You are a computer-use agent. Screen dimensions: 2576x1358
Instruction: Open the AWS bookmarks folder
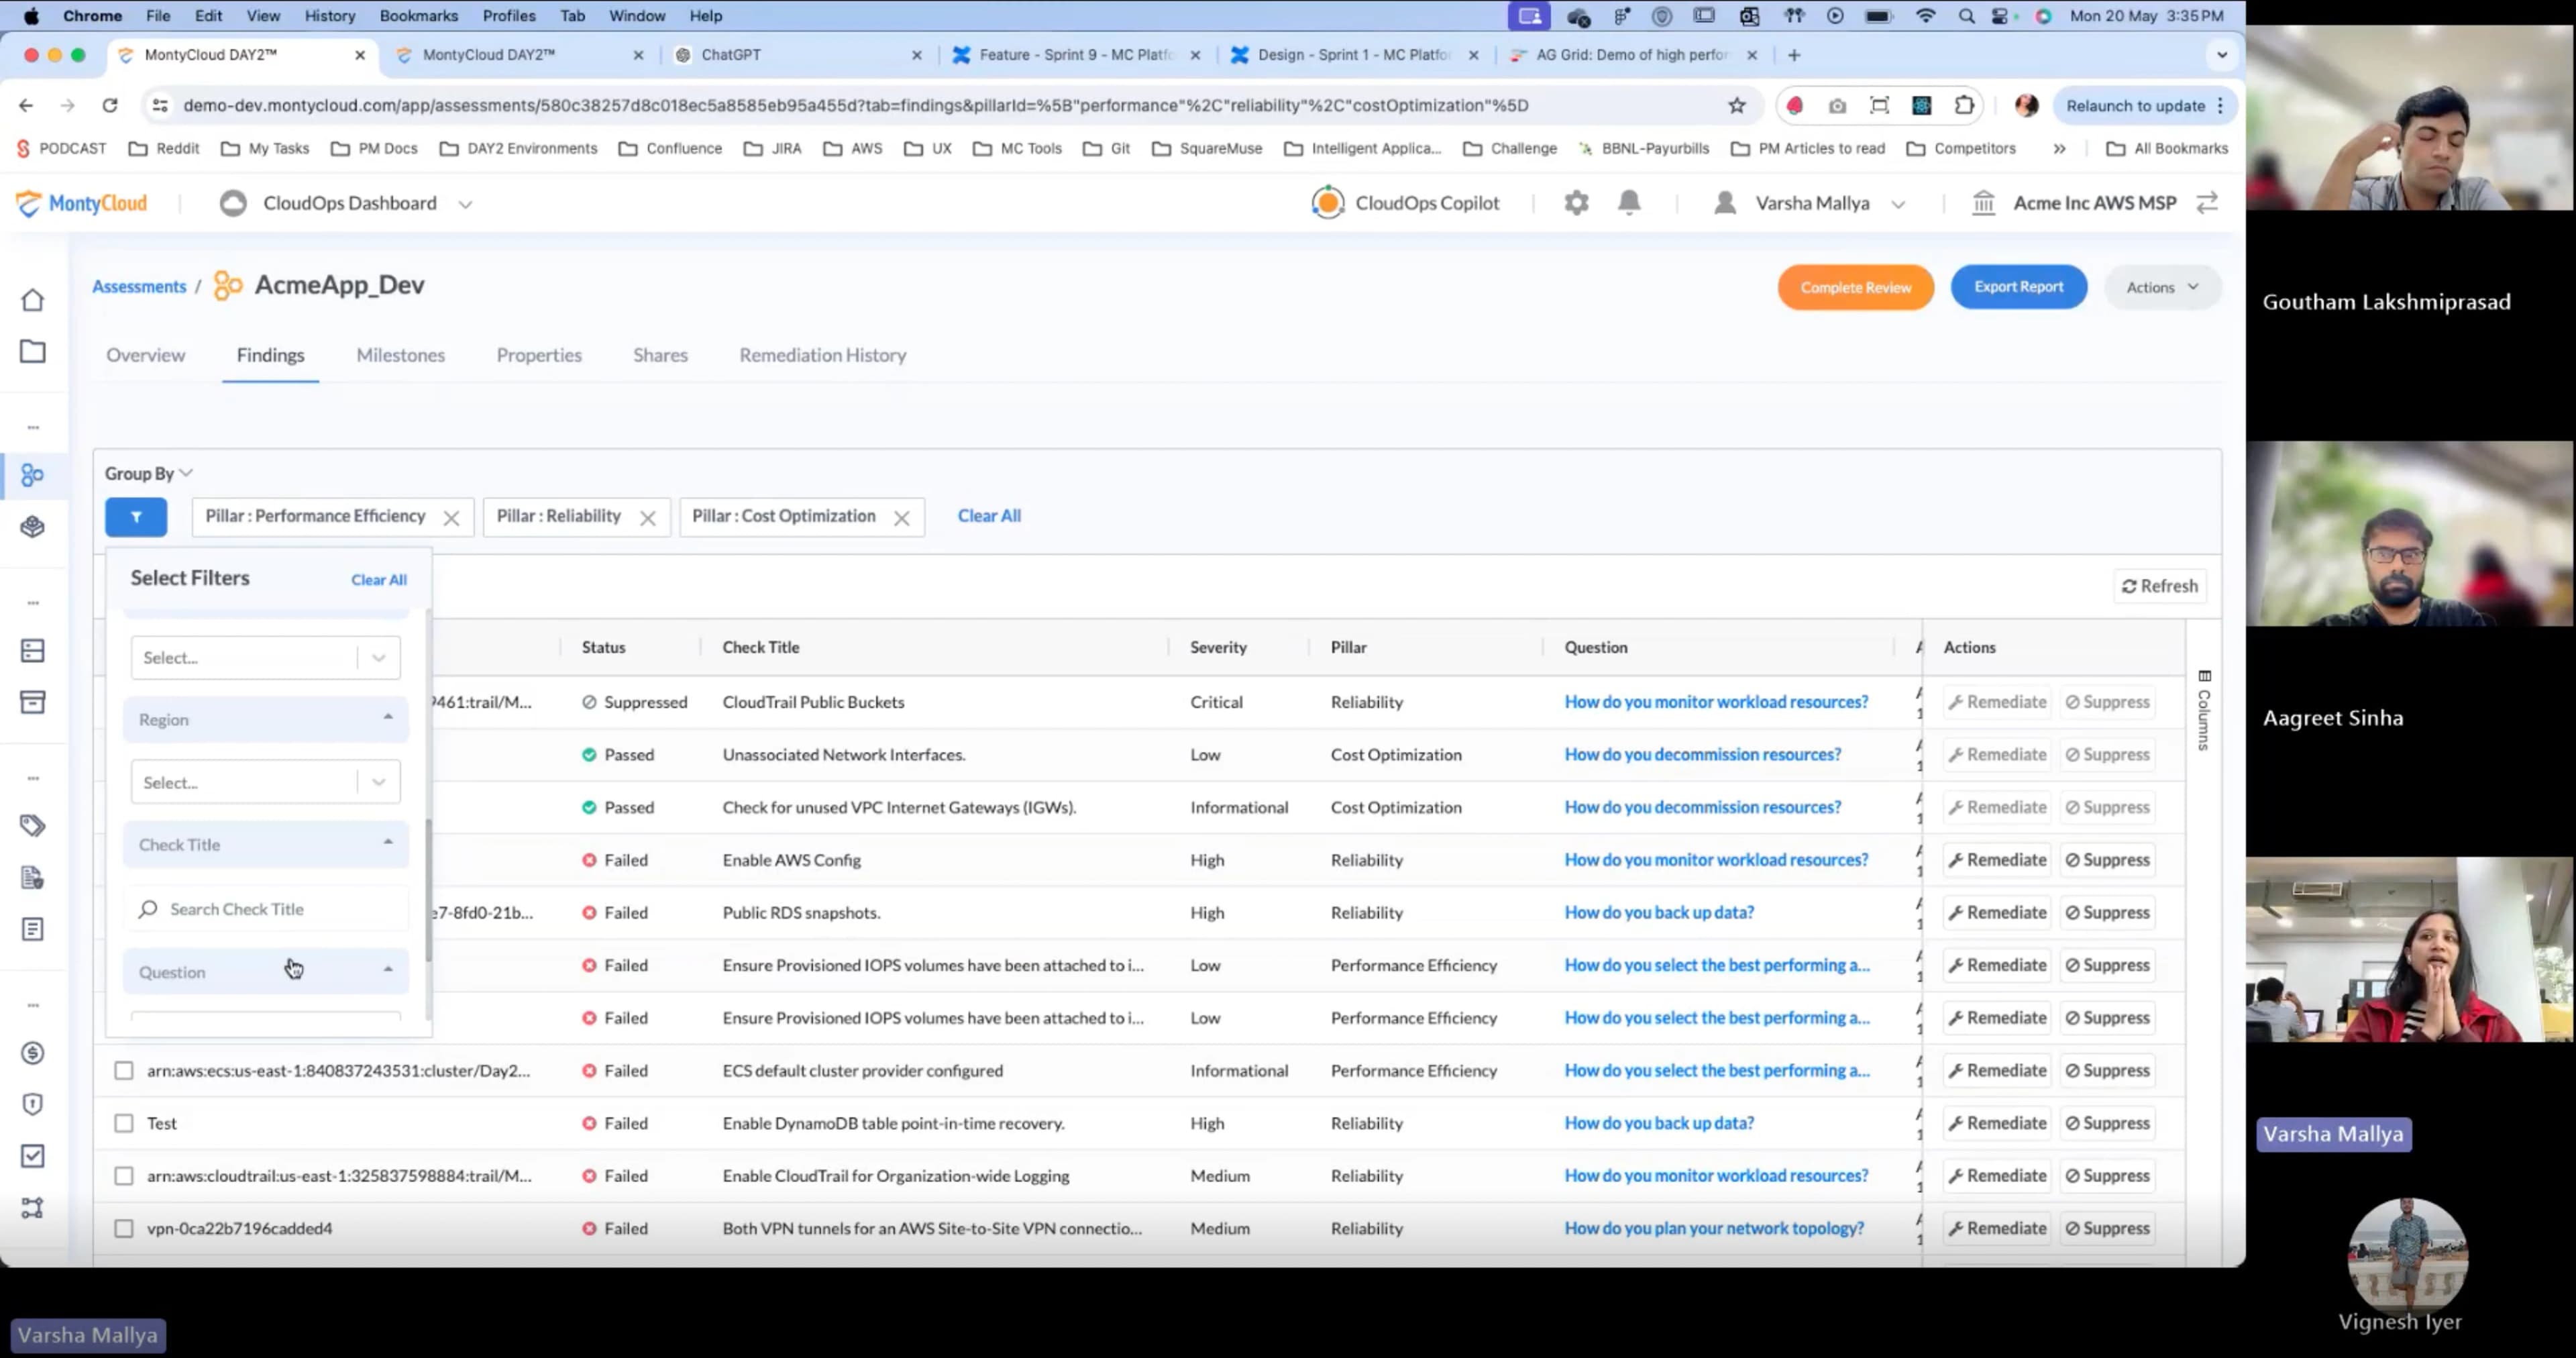pos(853,149)
